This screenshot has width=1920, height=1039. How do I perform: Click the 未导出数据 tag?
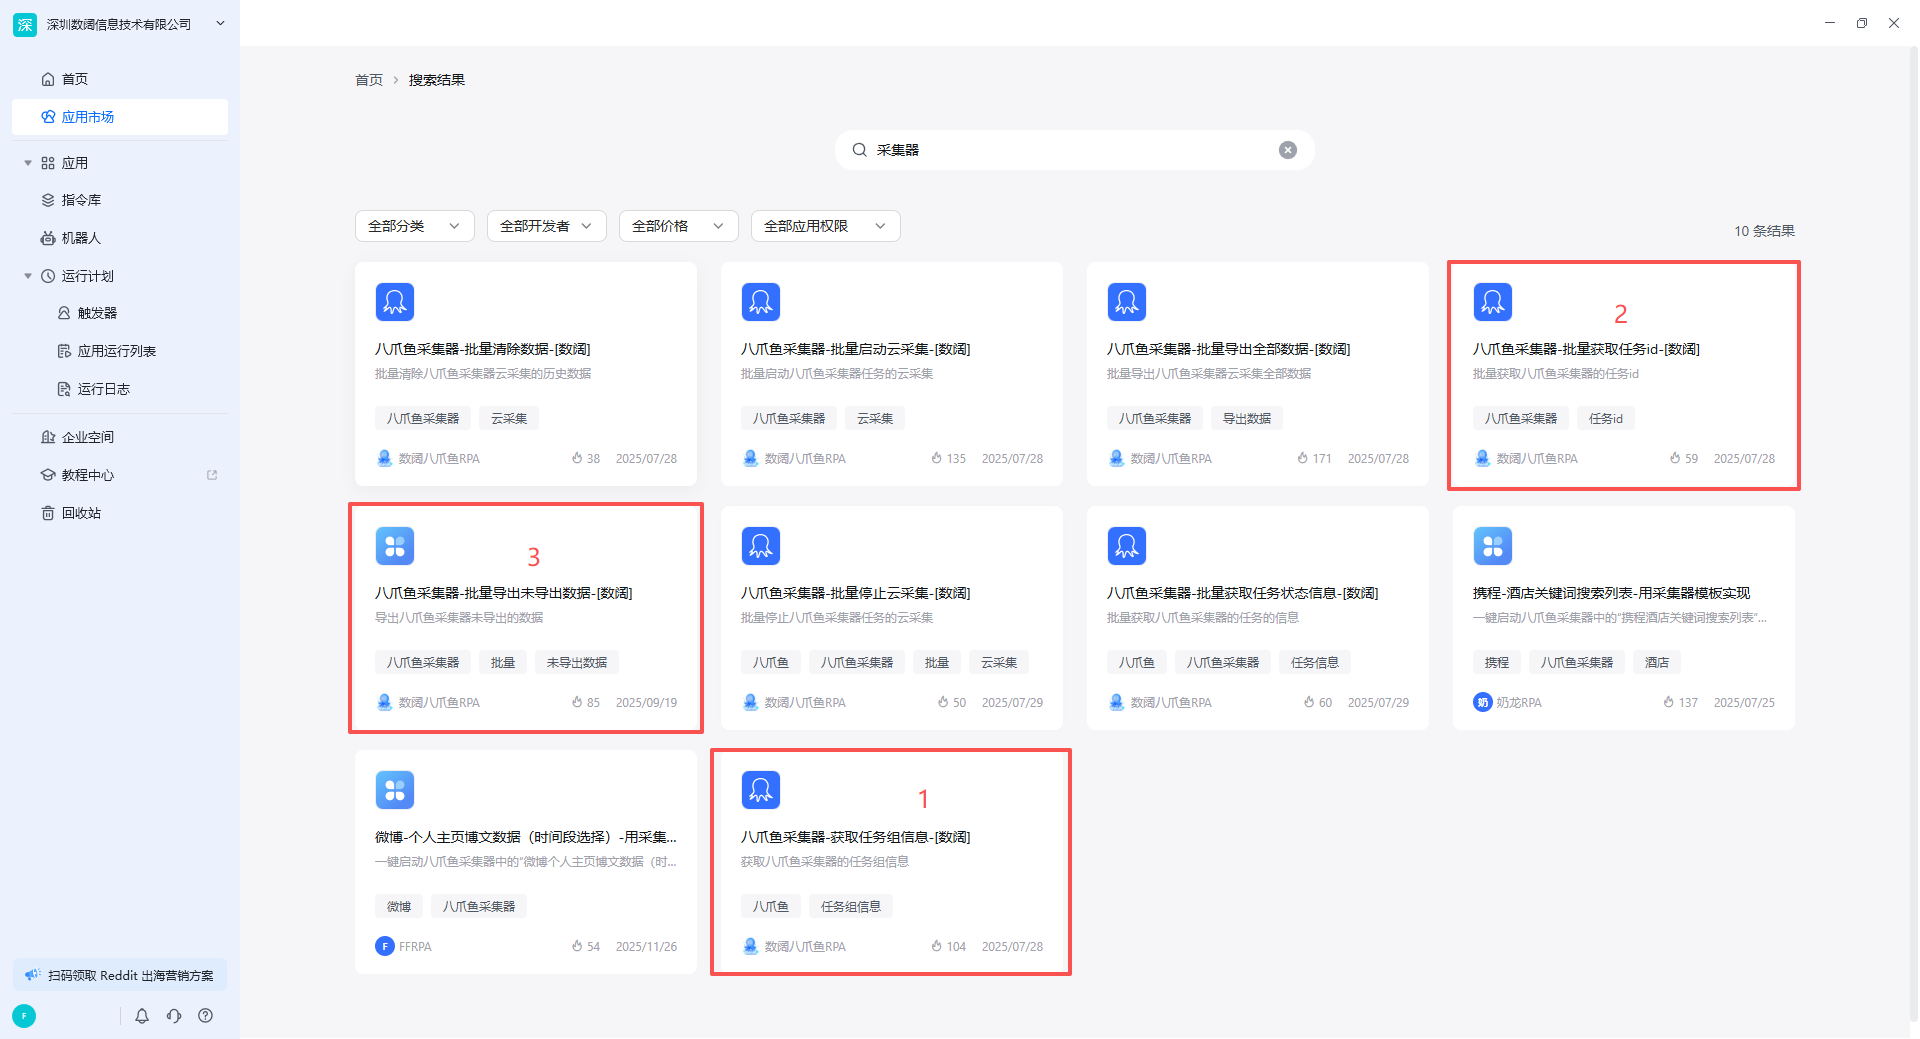point(577,662)
